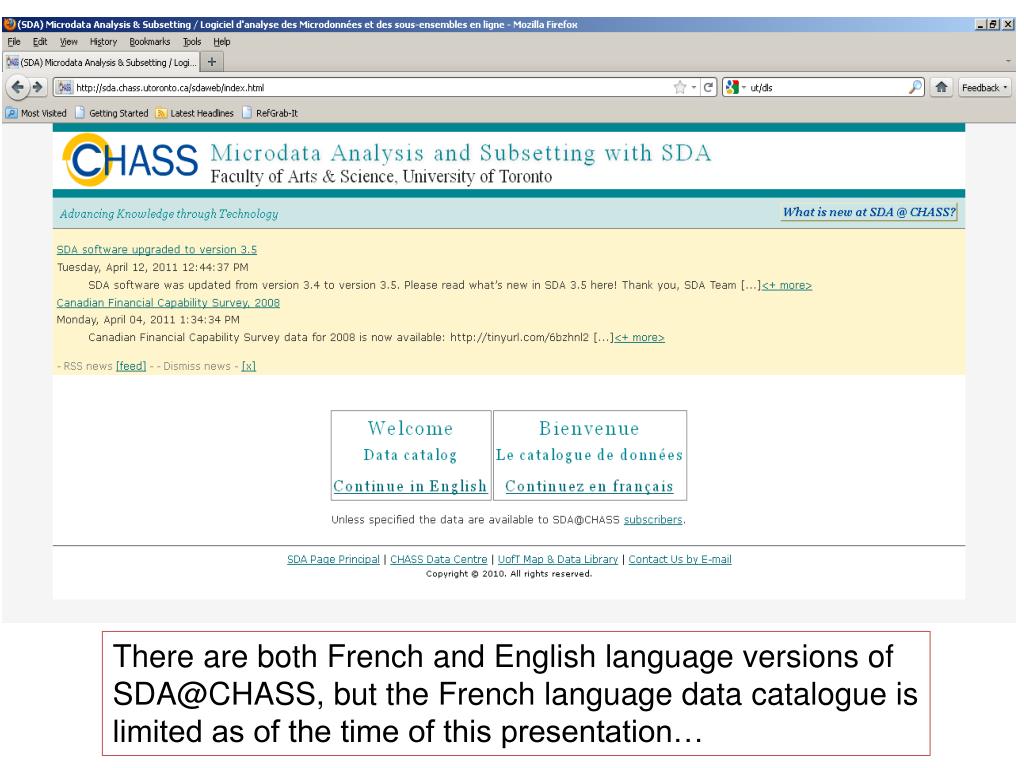Click 'Tuesday, April 12, 2011 12:44:37 PM' date text
This screenshot has height=768, width=1024.
[152, 267]
